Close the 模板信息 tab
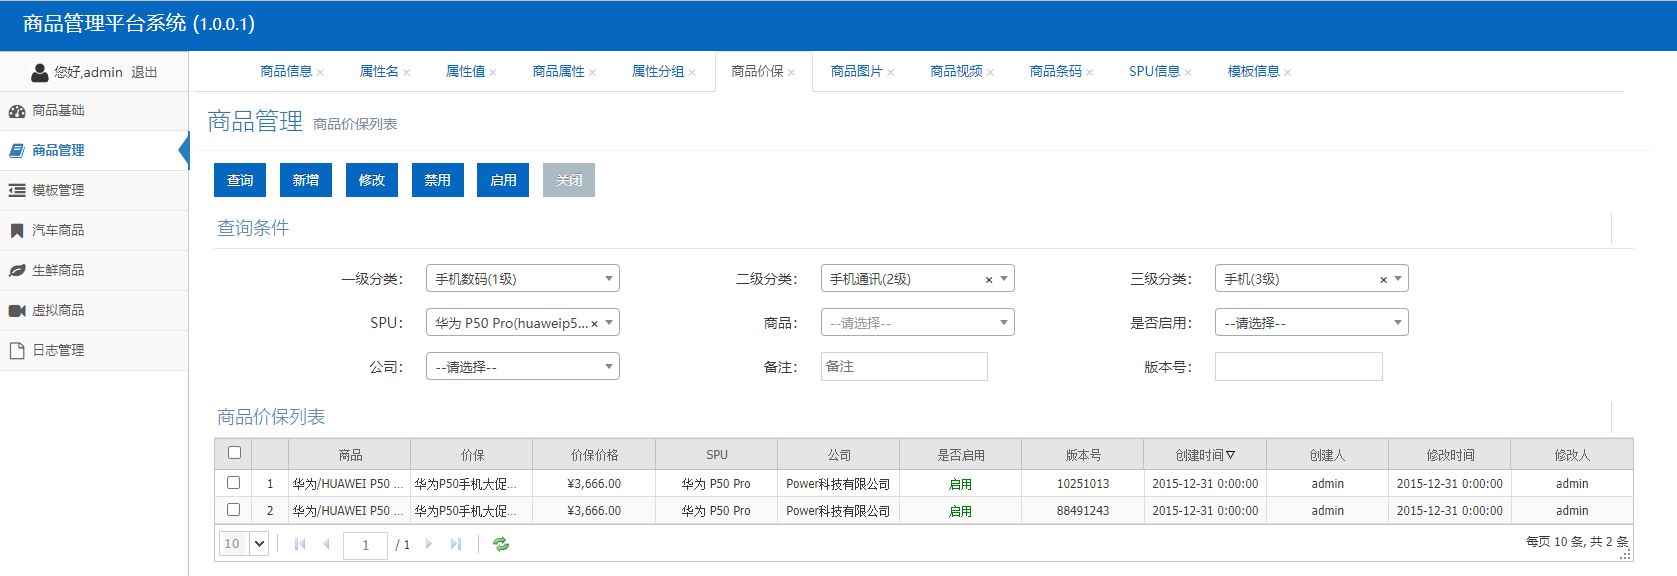 pyautogui.click(x=1287, y=72)
